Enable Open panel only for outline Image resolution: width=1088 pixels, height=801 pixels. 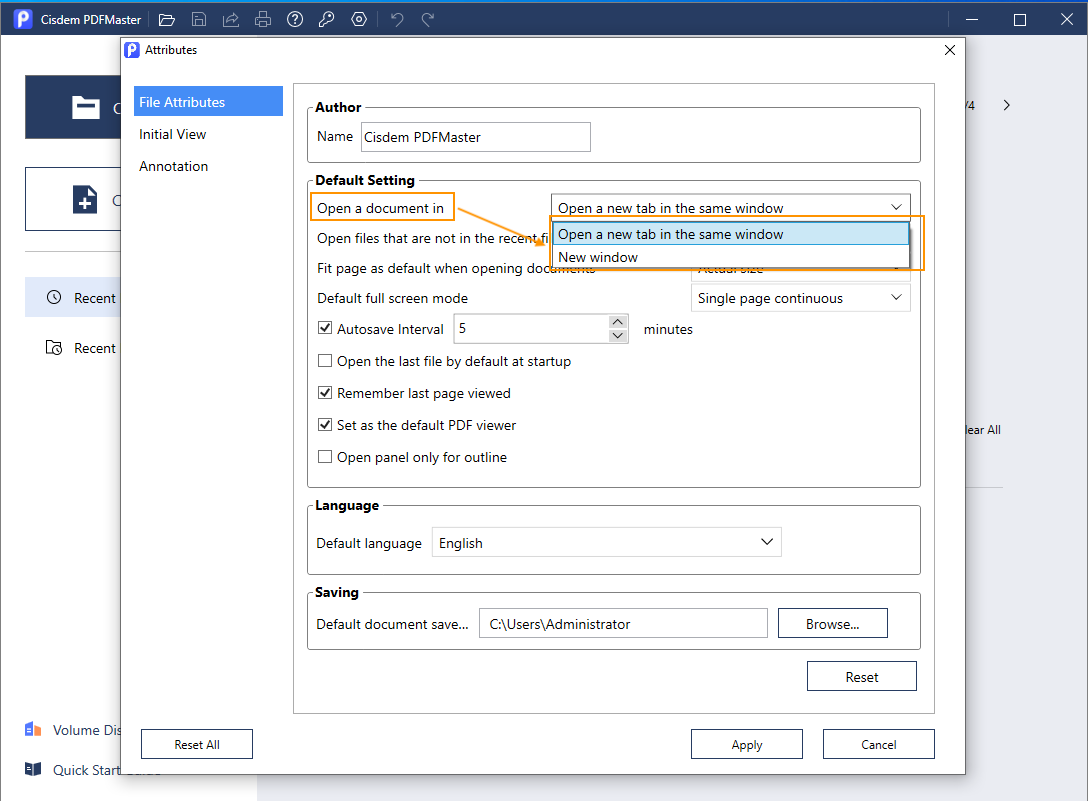pyautogui.click(x=325, y=457)
